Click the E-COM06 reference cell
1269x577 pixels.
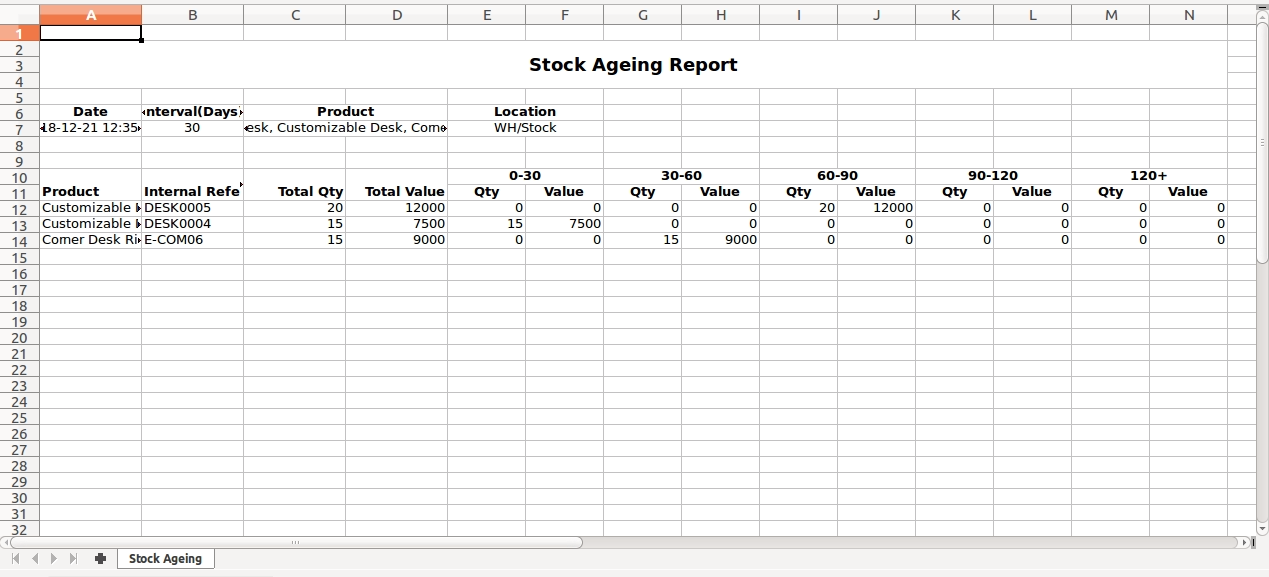[x=192, y=240]
